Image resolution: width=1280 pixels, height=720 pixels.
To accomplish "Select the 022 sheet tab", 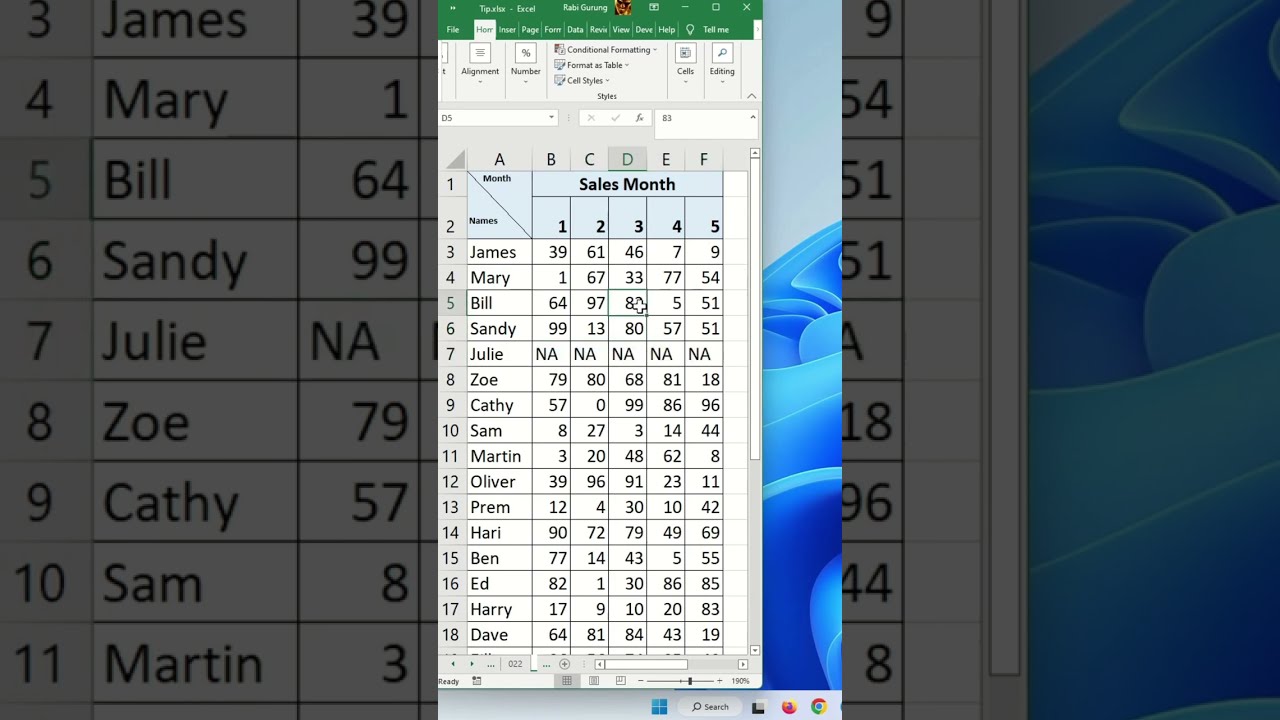I will point(515,664).
